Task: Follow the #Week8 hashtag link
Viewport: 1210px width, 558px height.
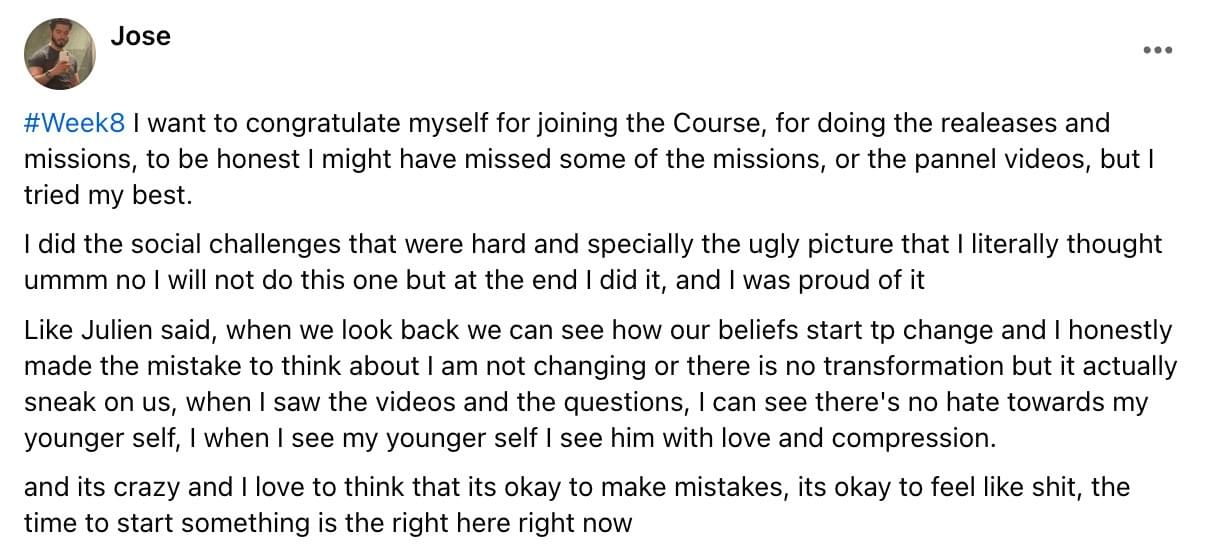Action: [75, 124]
